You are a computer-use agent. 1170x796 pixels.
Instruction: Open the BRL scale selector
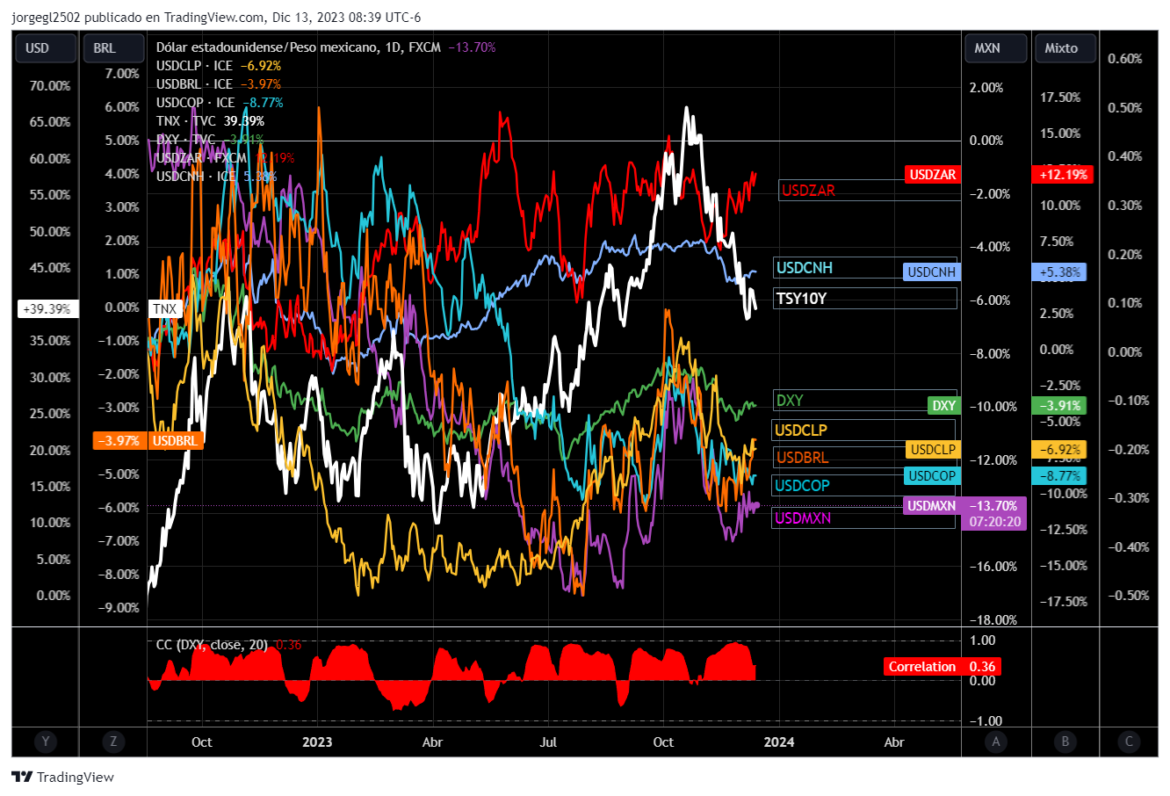point(112,48)
